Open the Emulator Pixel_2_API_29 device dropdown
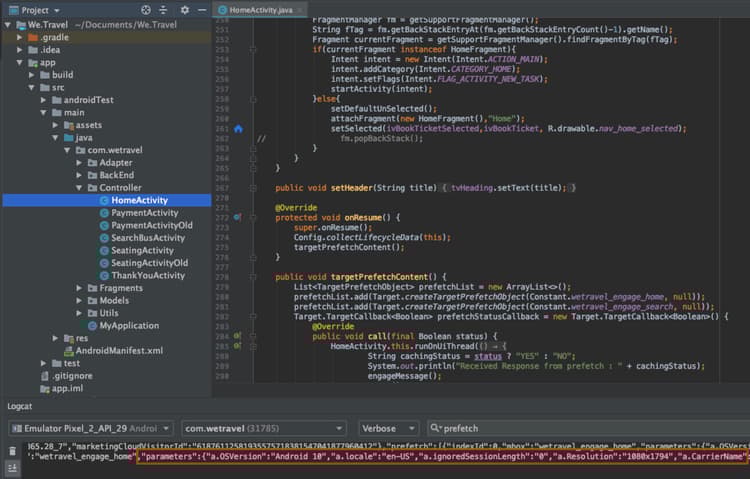 pyautogui.click(x=88, y=428)
